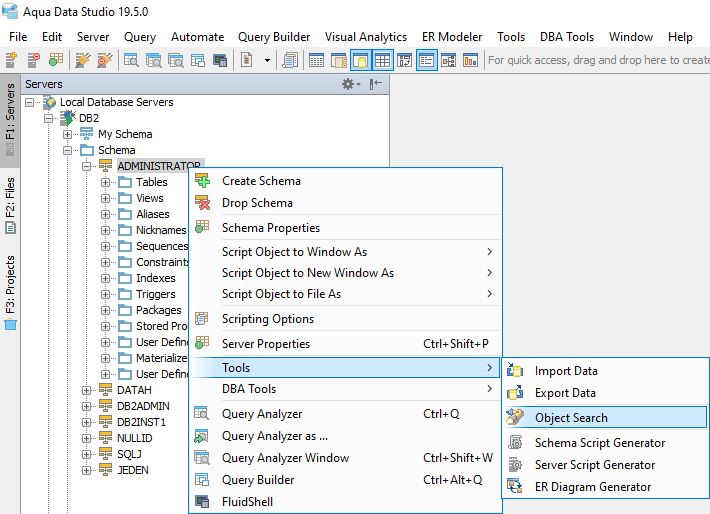Click the Servers panel gear settings icon
Viewport: 710px width, 514px height.
(x=348, y=85)
